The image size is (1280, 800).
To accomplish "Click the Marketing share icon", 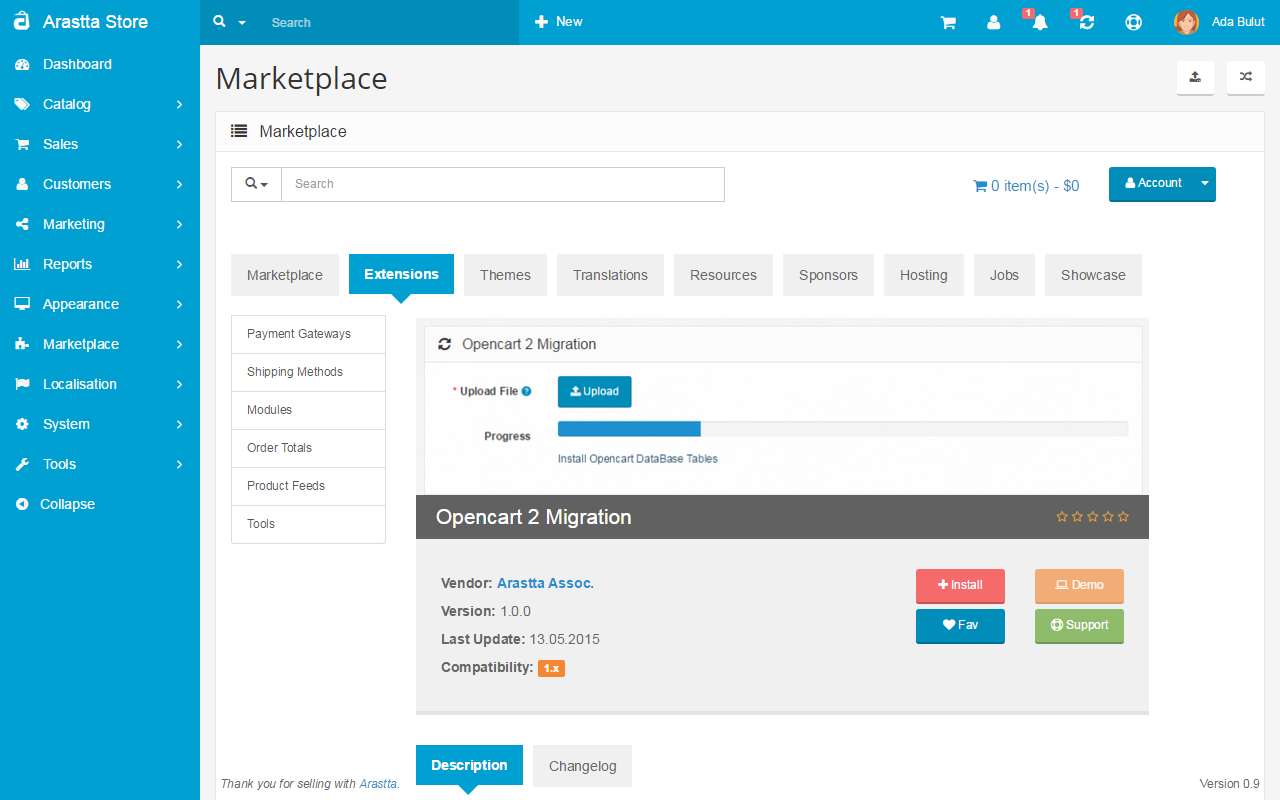I will [x=22, y=224].
